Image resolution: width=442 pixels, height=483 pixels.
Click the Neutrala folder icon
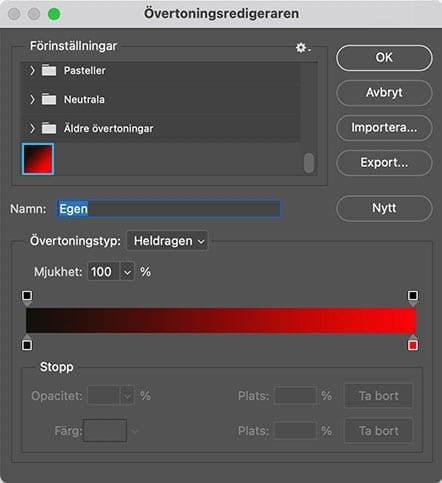[49, 99]
